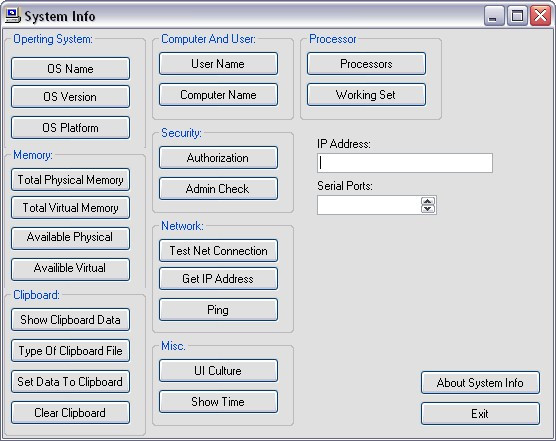The width and height of the screenshot is (556, 441).
Task: Retrieve the Computer Name
Action: pos(218,95)
